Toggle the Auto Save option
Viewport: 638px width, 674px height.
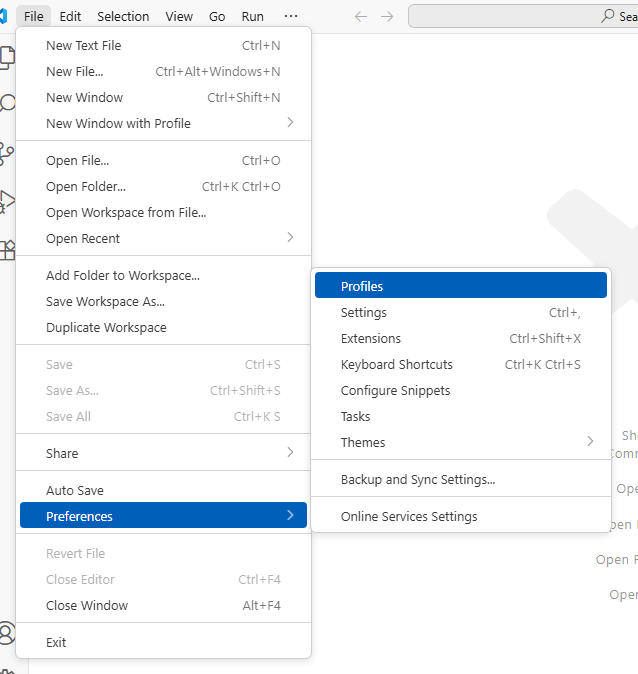[x=75, y=490]
